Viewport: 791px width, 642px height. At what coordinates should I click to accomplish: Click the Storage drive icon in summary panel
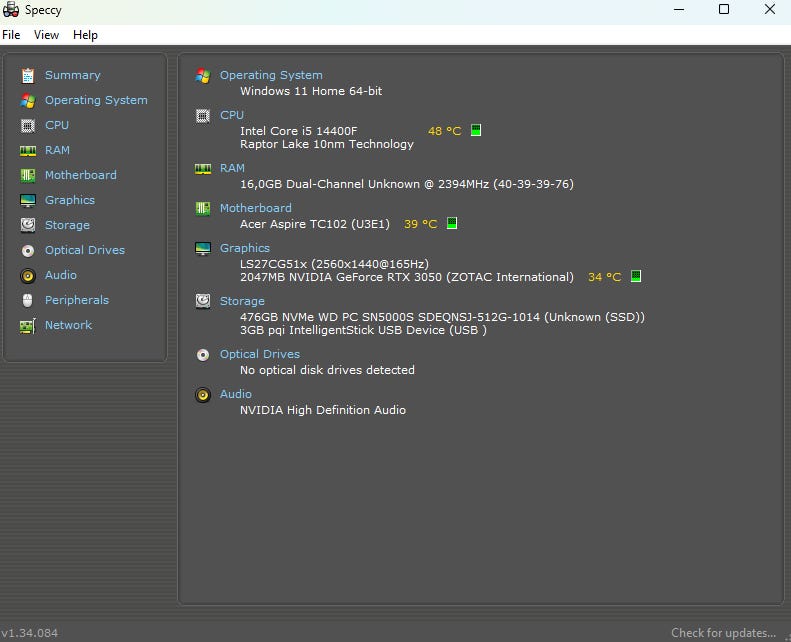[x=203, y=302]
